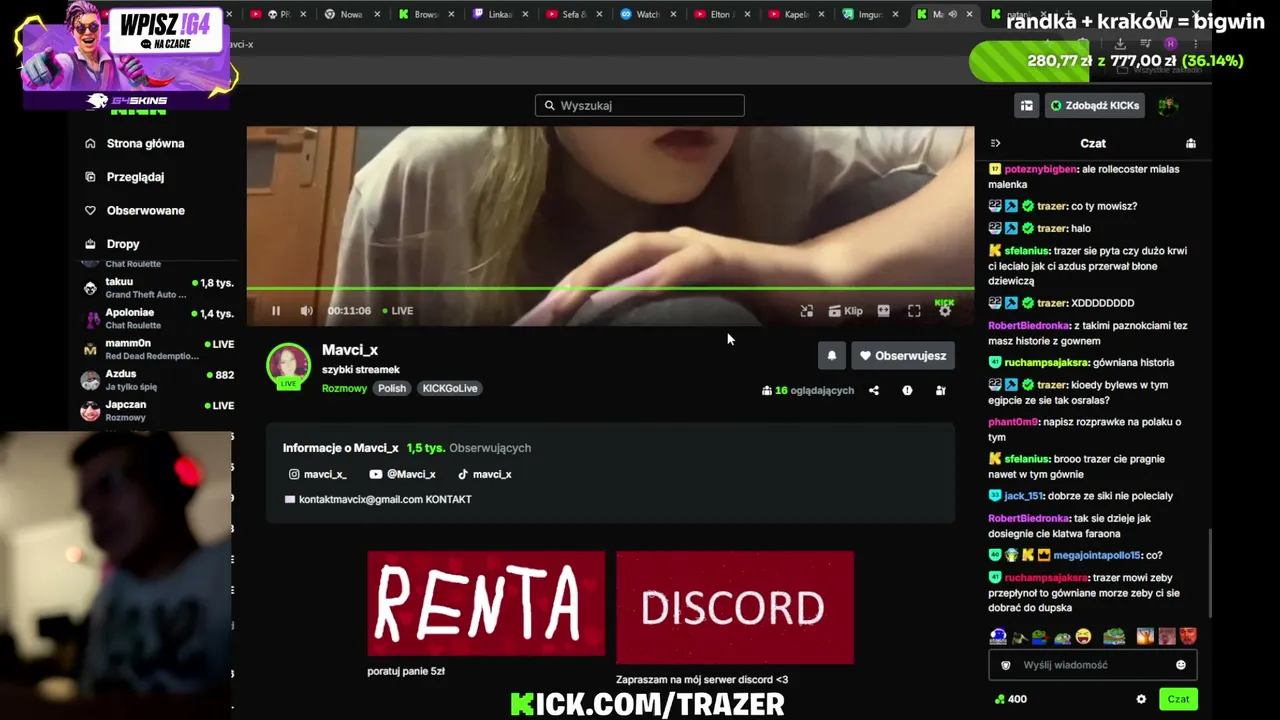The height and width of the screenshot is (720, 1280).
Task: Open the Azdus channel in the sidebar
Action: tap(158, 380)
